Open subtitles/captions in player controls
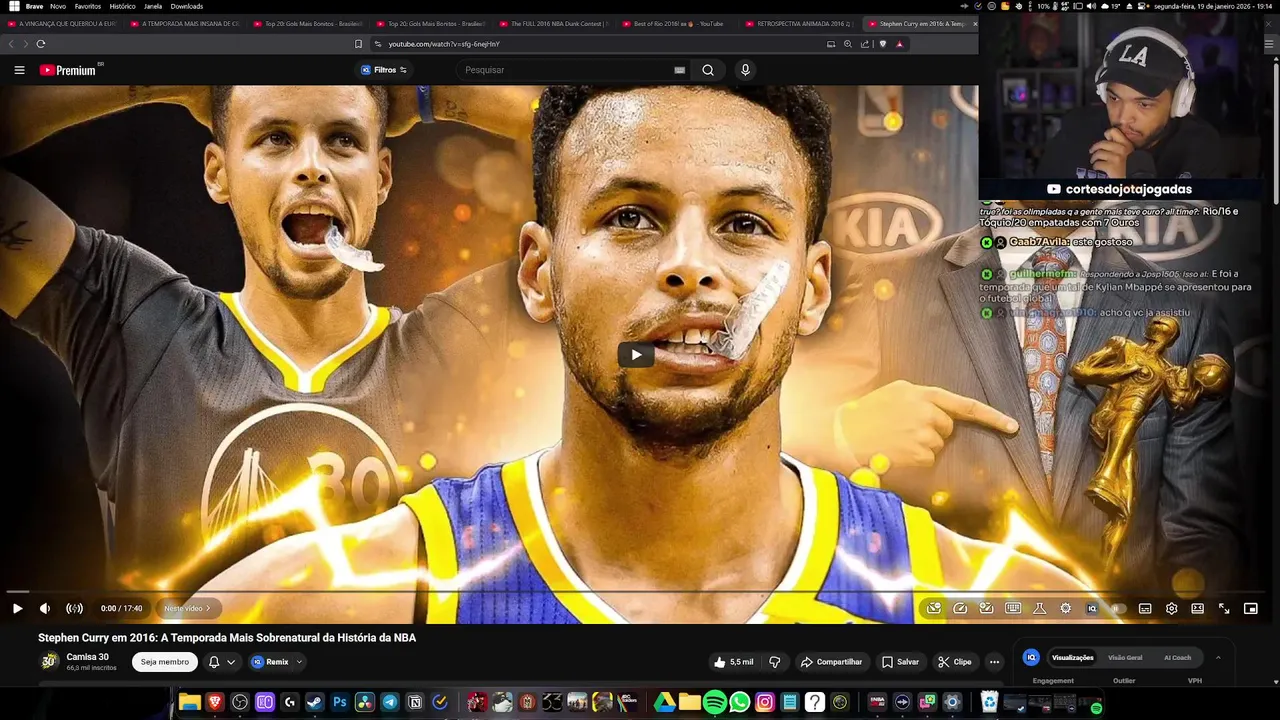Screen dimensions: 1280x720 [1145, 608]
